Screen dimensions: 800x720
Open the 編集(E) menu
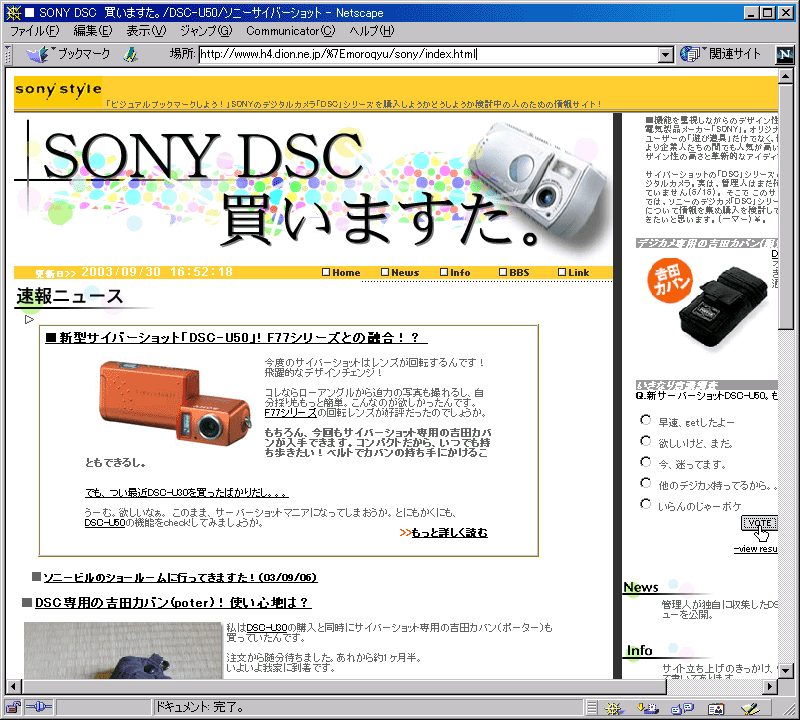(93, 31)
